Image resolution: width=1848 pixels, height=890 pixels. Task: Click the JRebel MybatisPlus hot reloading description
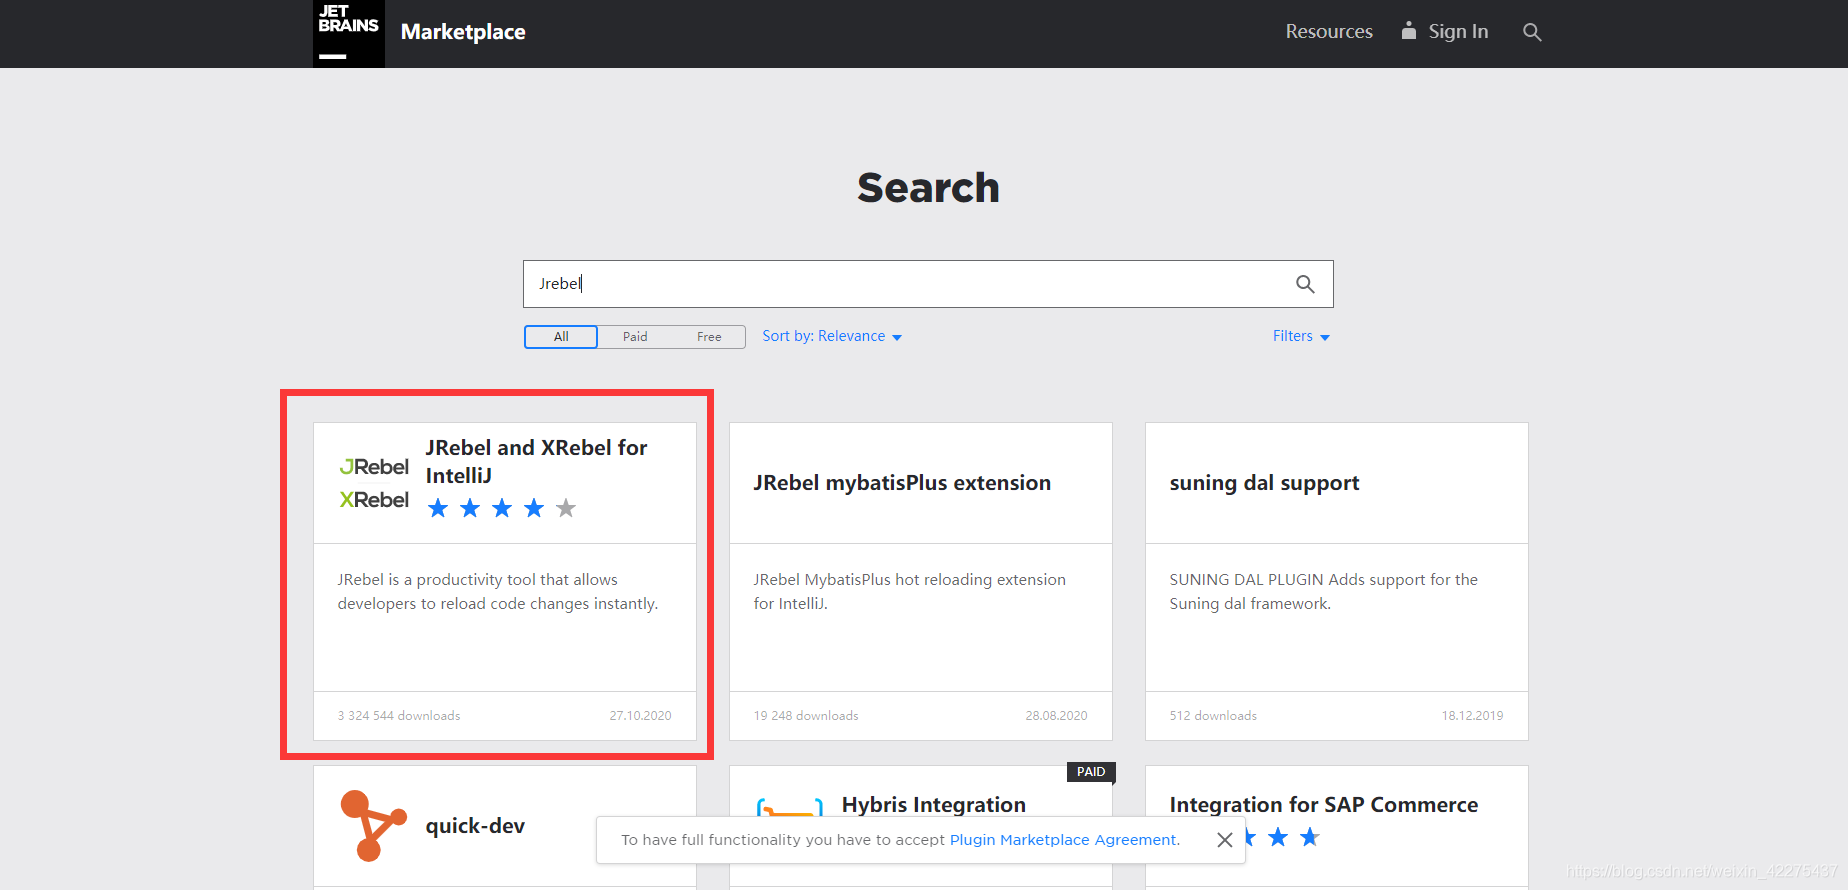pos(910,592)
